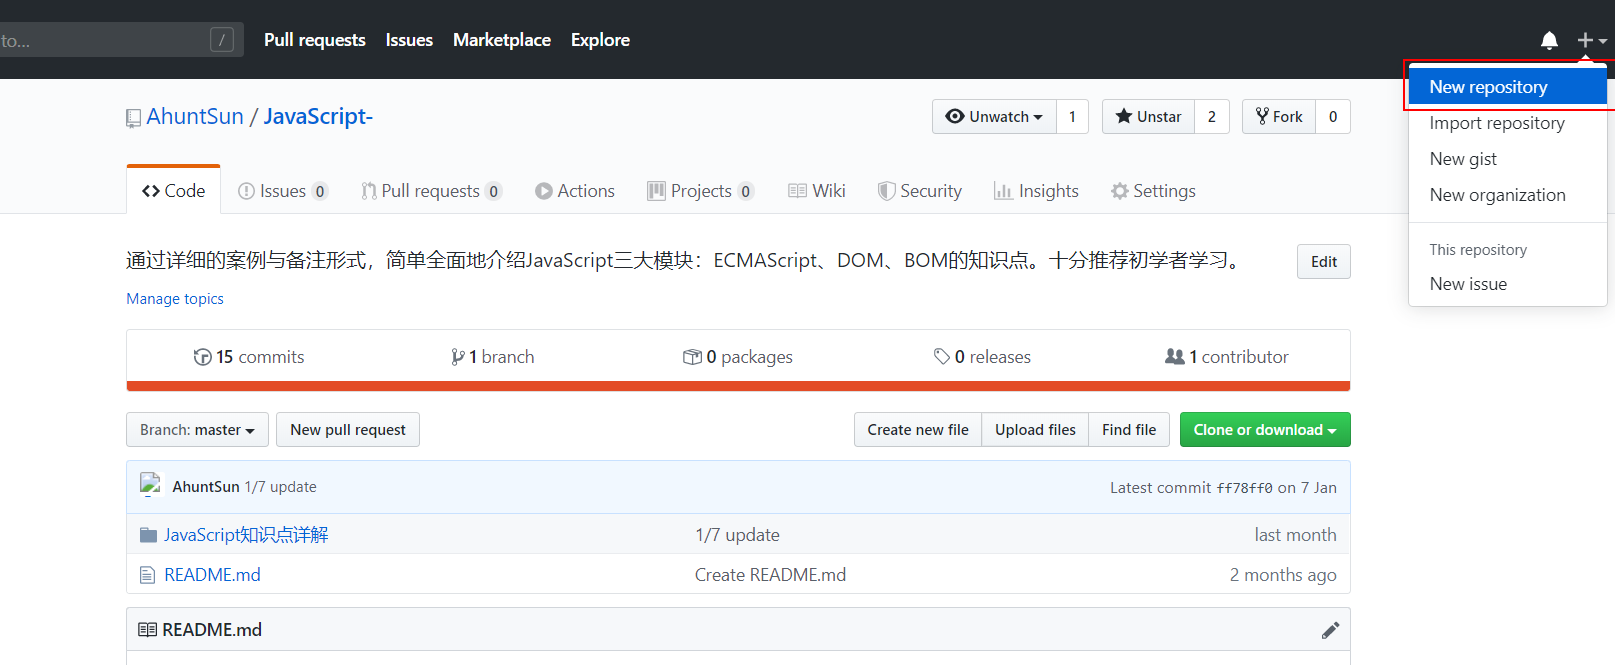Click AhuntSun avatar in commit row
This screenshot has width=1615, height=665.
pyautogui.click(x=151, y=485)
